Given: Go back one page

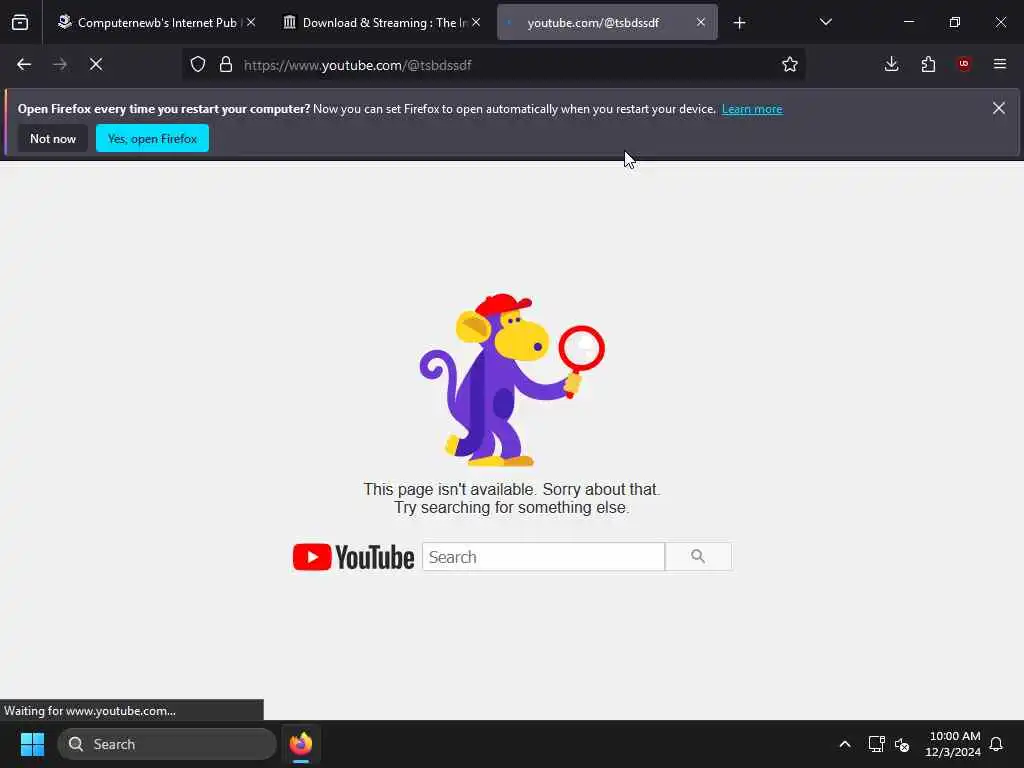Looking at the screenshot, I should [24, 64].
